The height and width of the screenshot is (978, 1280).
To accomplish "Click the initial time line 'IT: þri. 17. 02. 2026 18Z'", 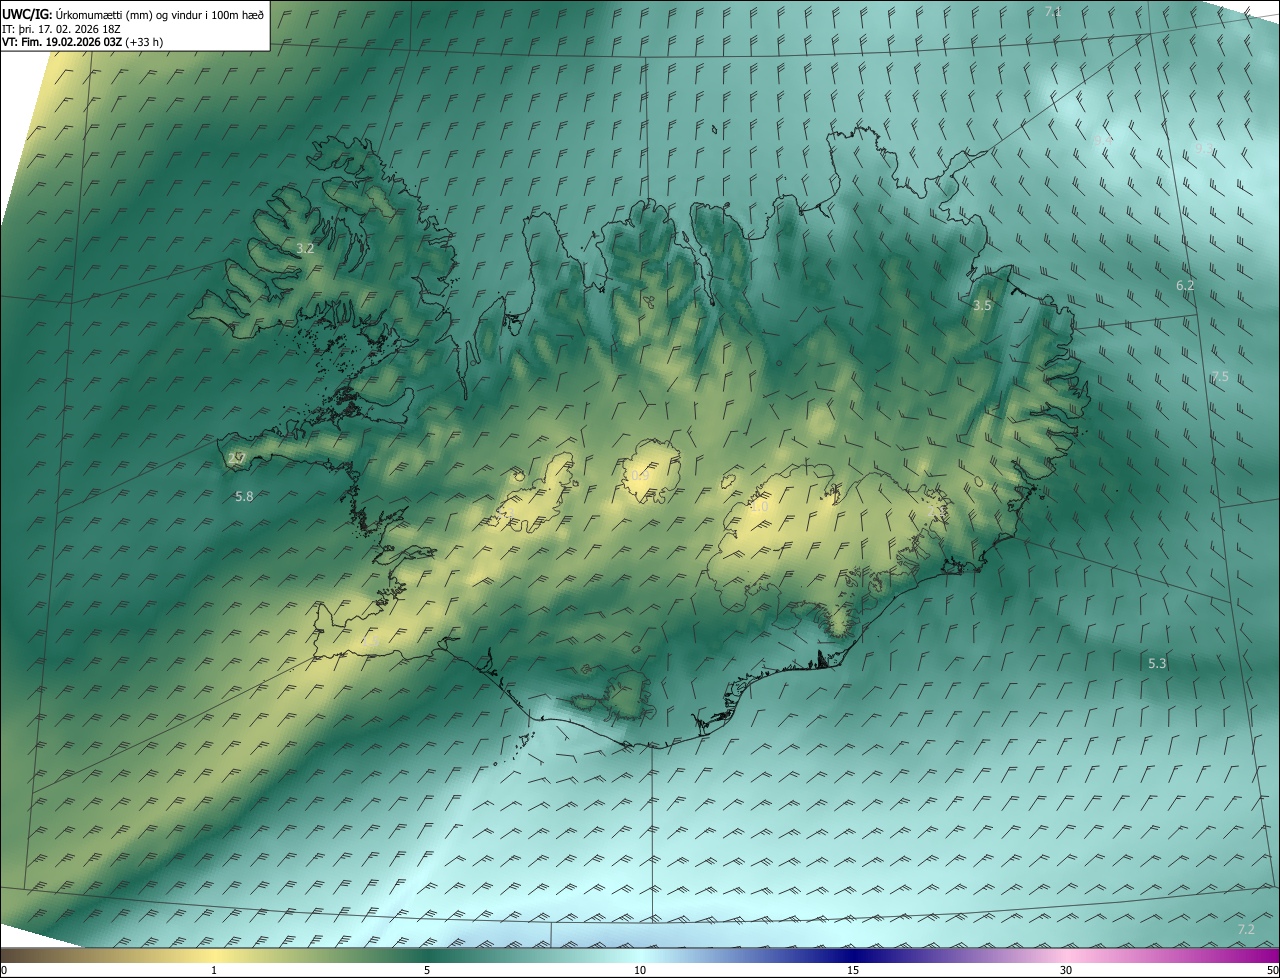I will 62,29.
